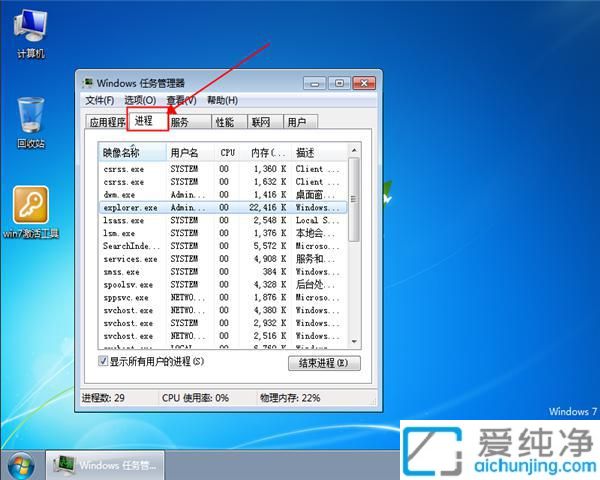Minimize the Task Manager window
Image resolution: width=600 pixels, height=480 pixels.
click(315, 83)
